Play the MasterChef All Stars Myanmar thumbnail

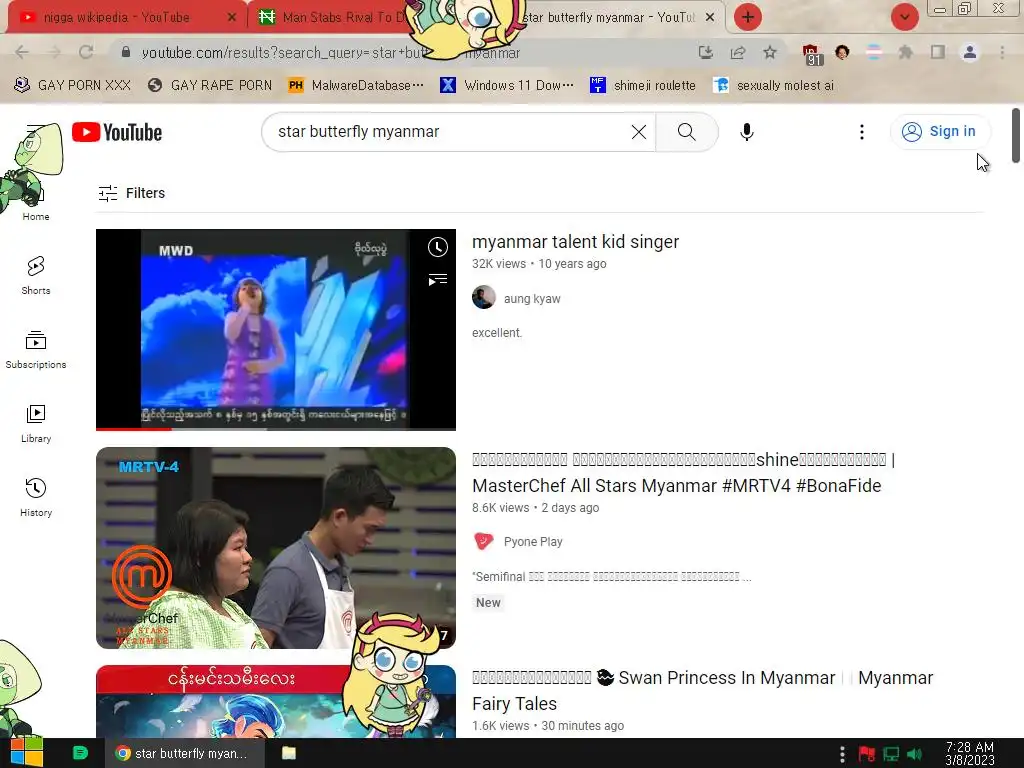276,548
